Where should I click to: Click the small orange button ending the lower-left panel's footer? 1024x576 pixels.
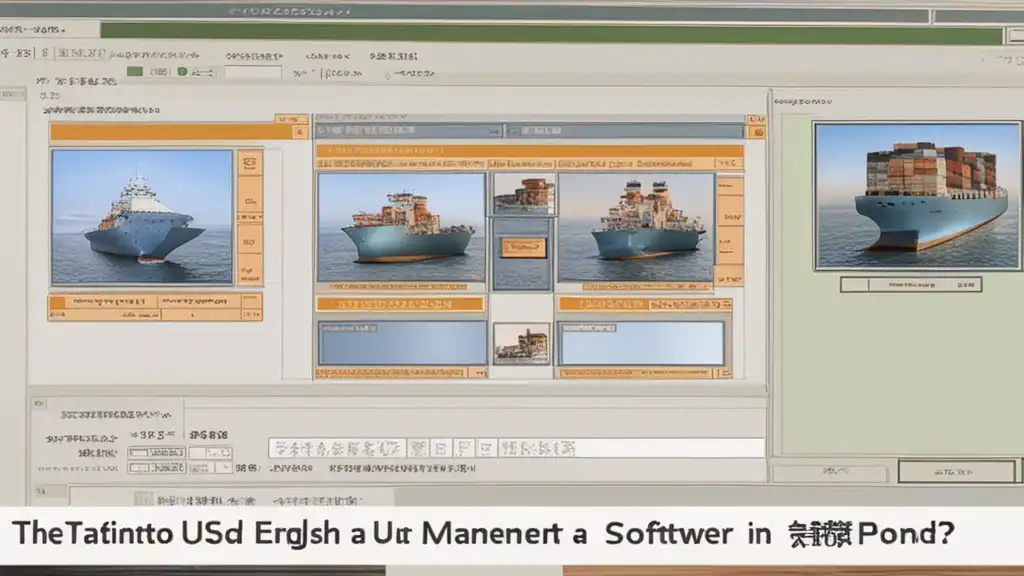tap(479, 373)
